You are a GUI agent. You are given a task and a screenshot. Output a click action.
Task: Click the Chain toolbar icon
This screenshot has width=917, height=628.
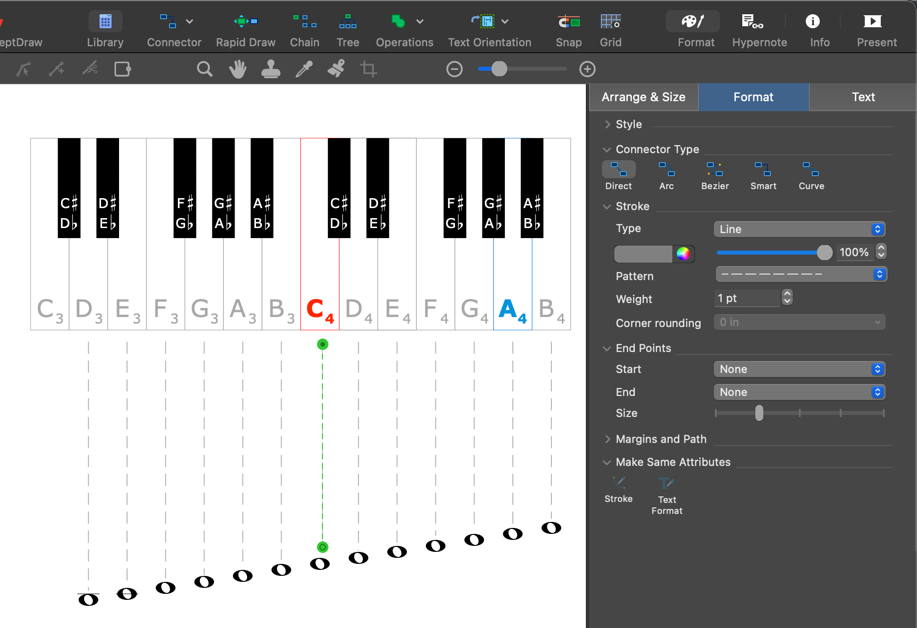[305, 22]
